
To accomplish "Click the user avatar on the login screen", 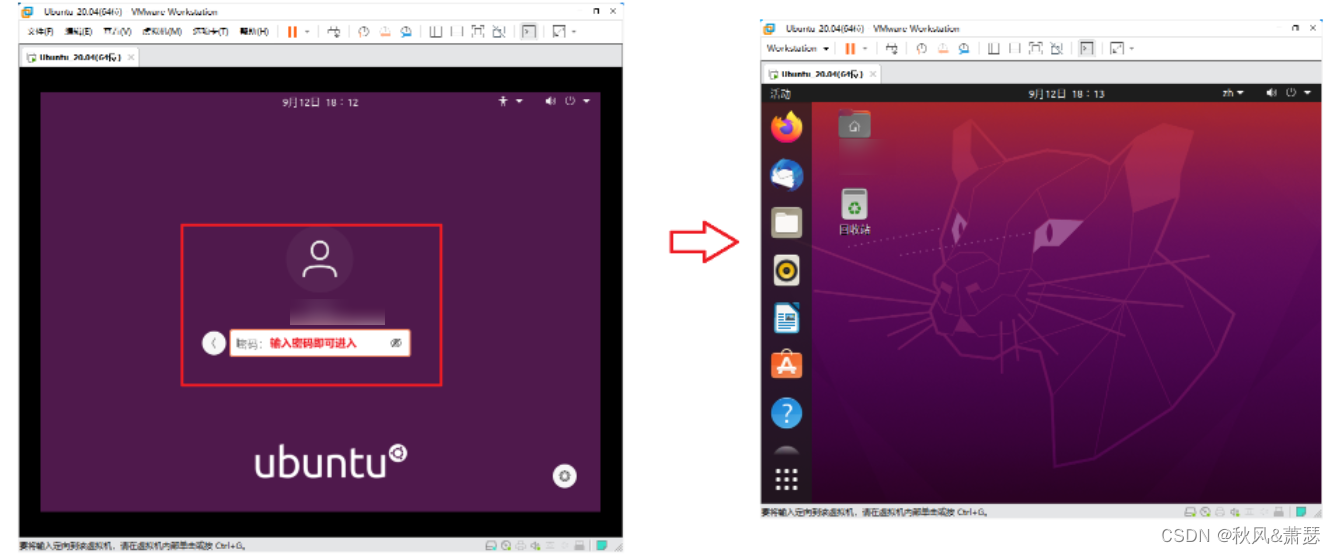I will (x=320, y=259).
